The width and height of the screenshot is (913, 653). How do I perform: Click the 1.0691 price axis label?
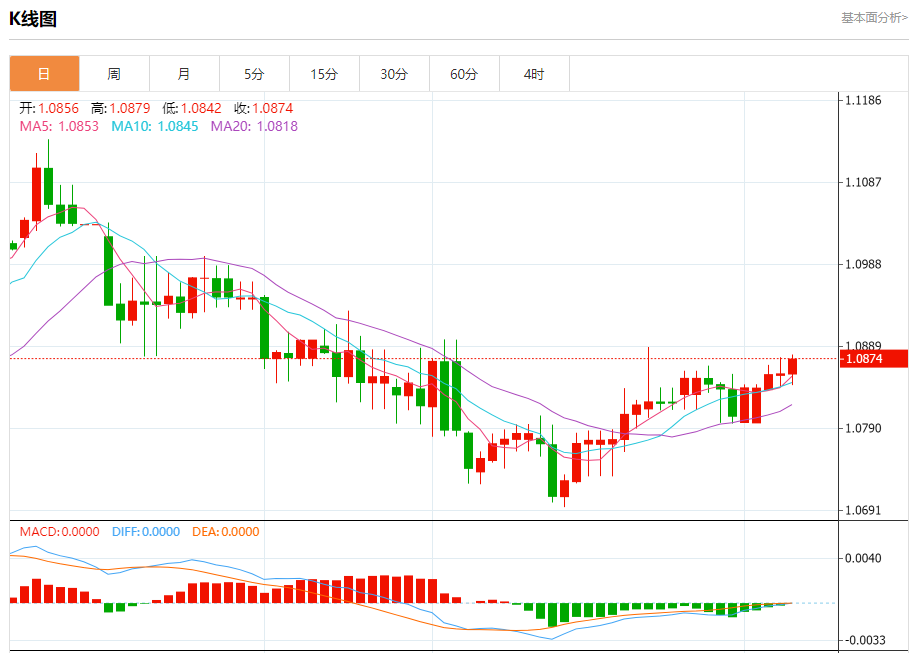[863, 511]
